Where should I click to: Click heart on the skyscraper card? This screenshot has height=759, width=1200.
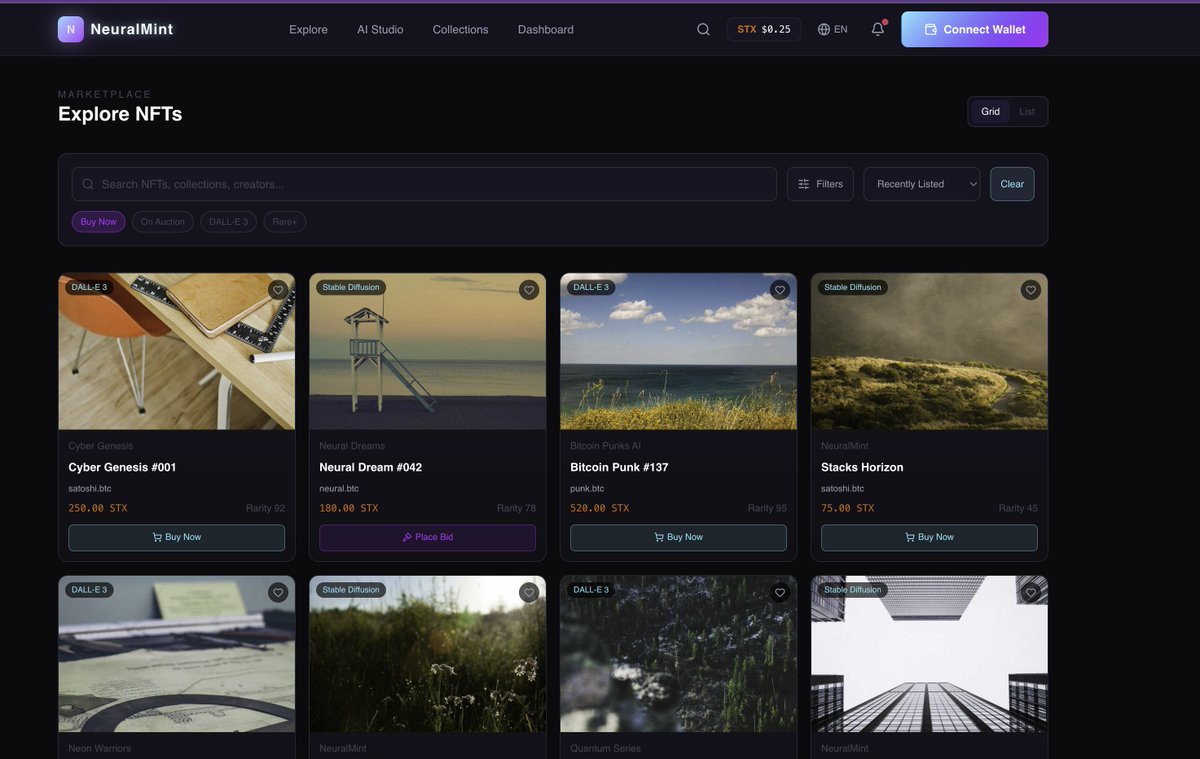1031,592
